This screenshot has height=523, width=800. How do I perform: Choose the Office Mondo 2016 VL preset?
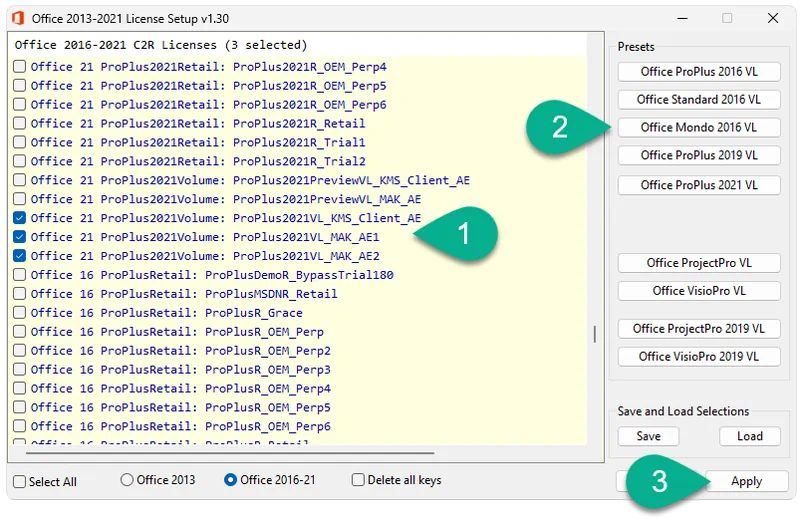(698, 128)
